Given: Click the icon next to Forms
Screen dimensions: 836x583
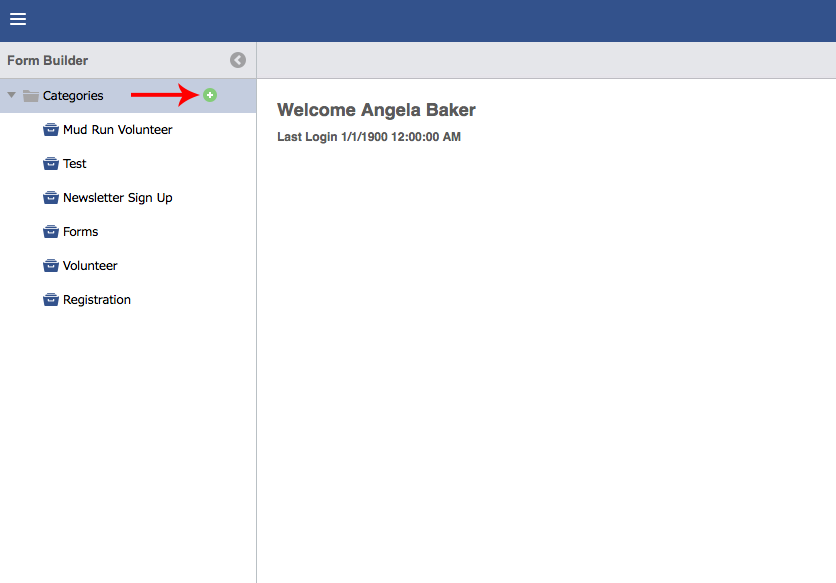Looking at the screenshot, I should click(x=51, y=232).
